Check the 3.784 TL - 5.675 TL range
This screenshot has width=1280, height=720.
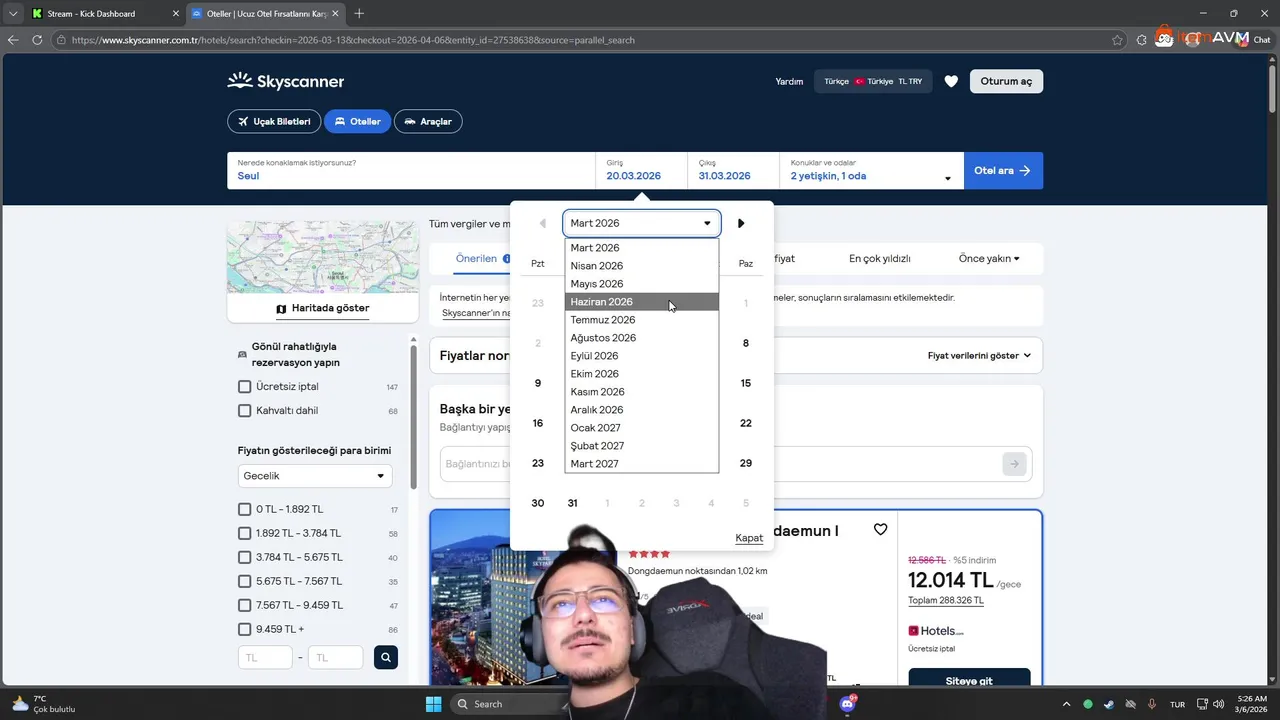tap(244, 557)
